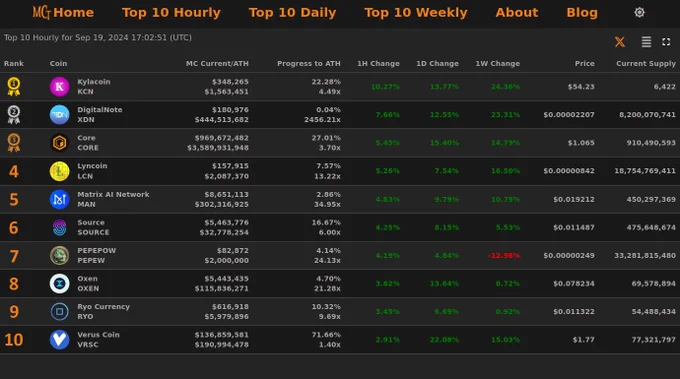Click the bronze third-place medal badge

[x=14, y=143]
